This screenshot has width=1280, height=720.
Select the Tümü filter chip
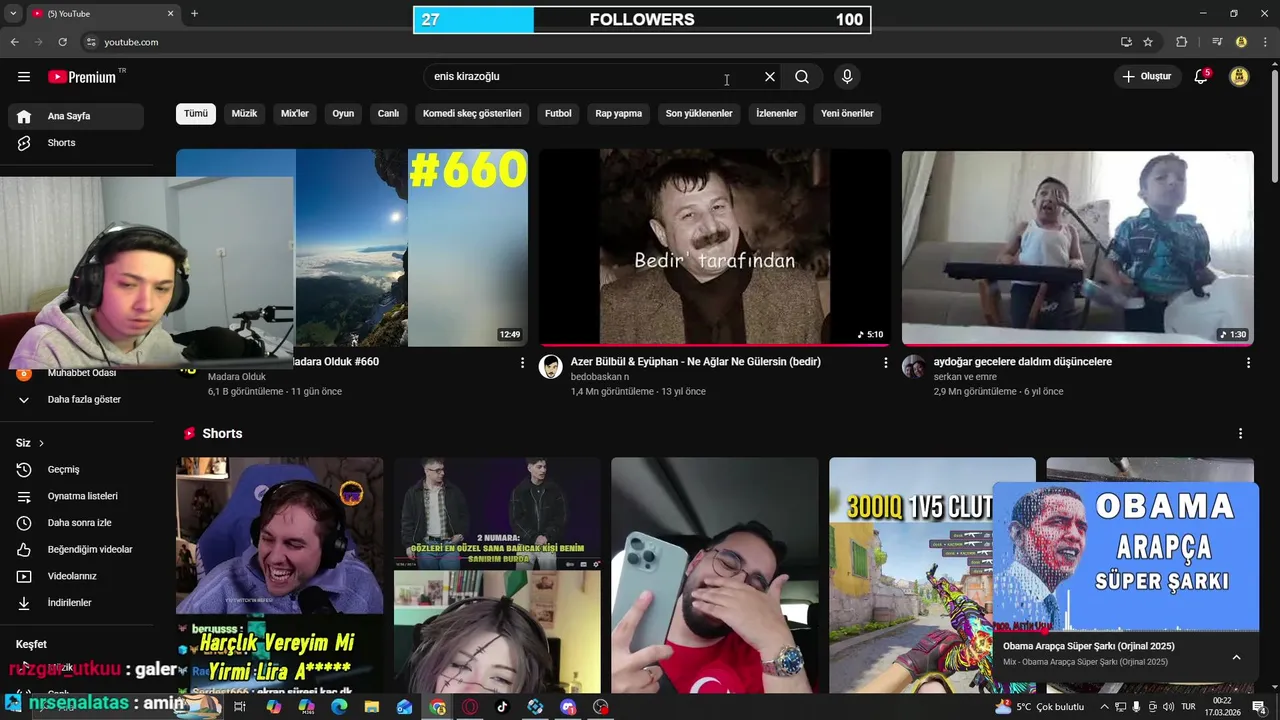coord(196,113)
